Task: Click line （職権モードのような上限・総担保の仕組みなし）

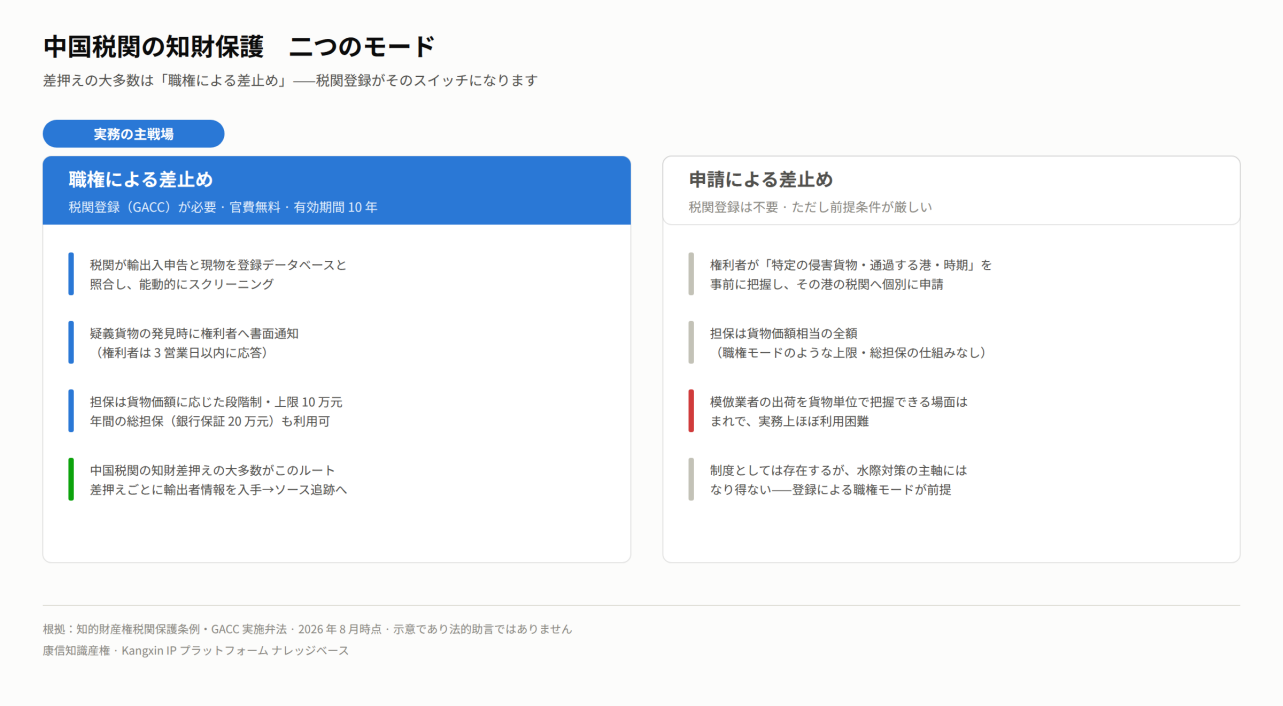Action: pyautogui.click(x=852, y=352)
